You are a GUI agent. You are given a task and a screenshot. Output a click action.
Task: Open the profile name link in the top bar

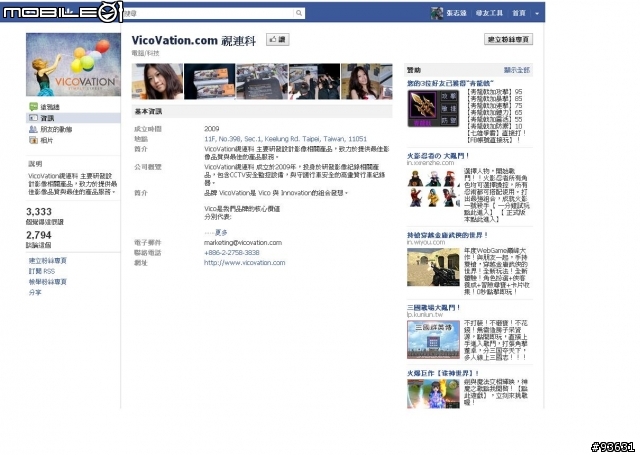pos(456,13)
